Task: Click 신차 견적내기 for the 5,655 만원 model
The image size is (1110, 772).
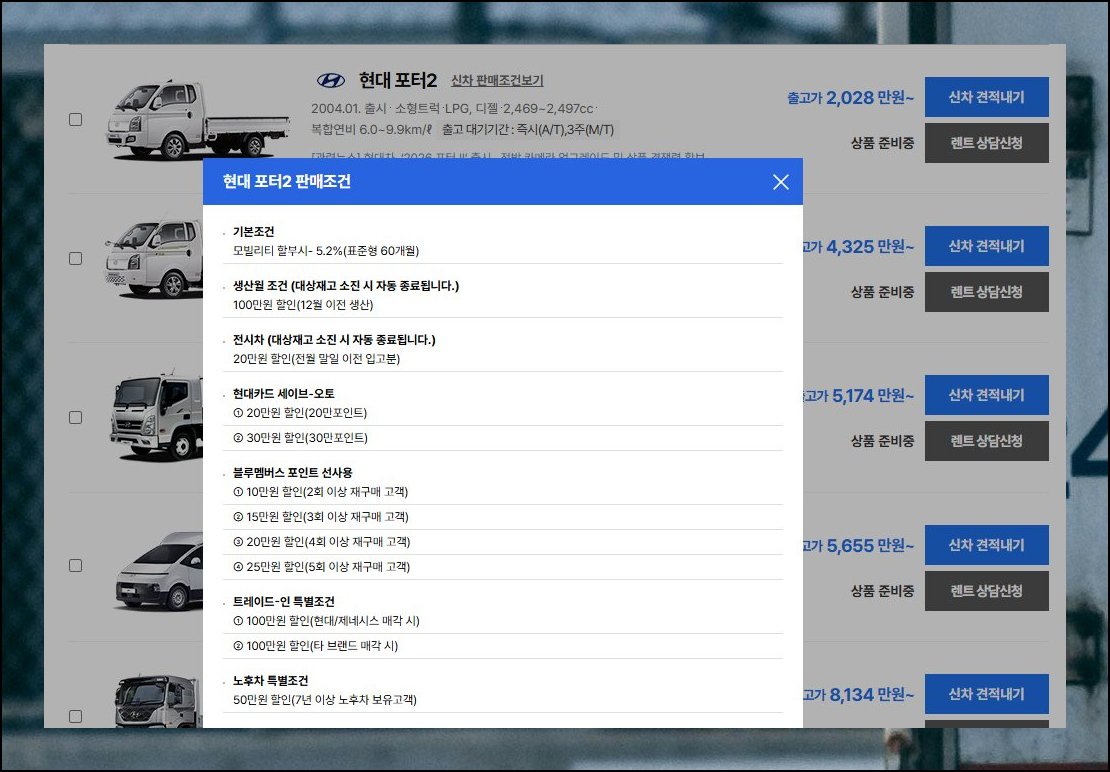Action: click(x=986, y=545)
